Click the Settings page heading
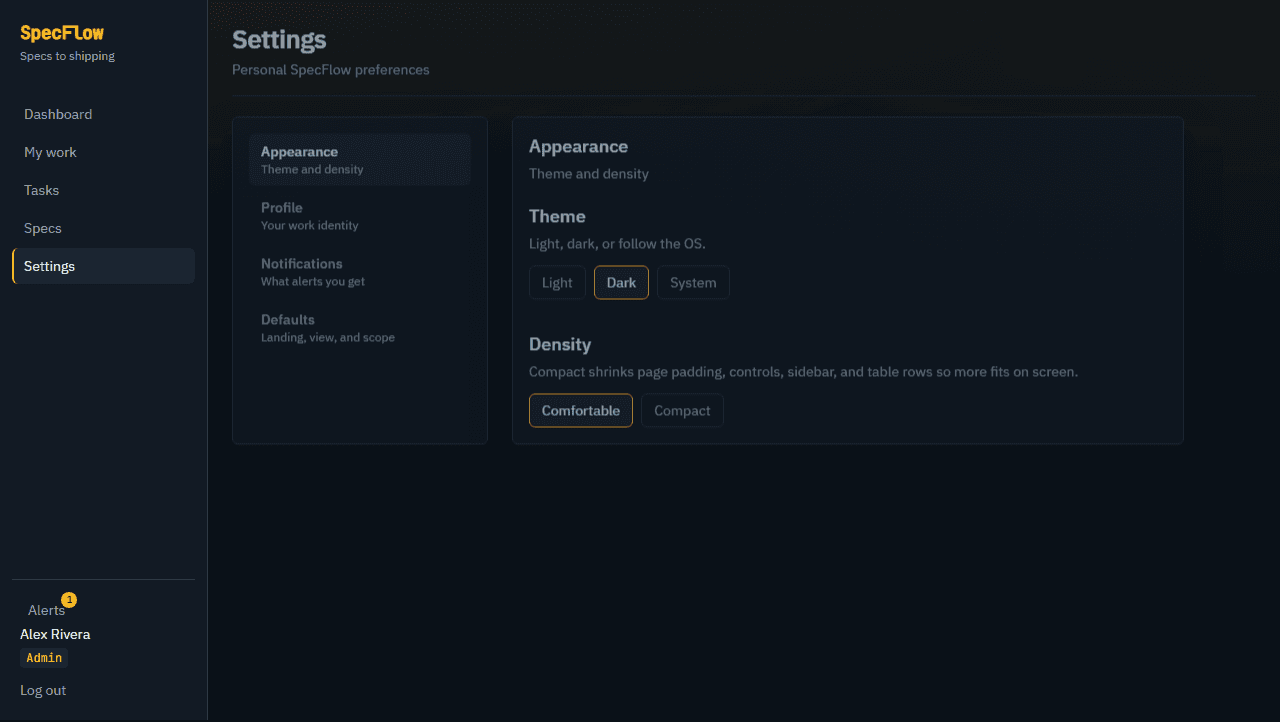Viewport: 1280px width, 722px height. (279, 40)
